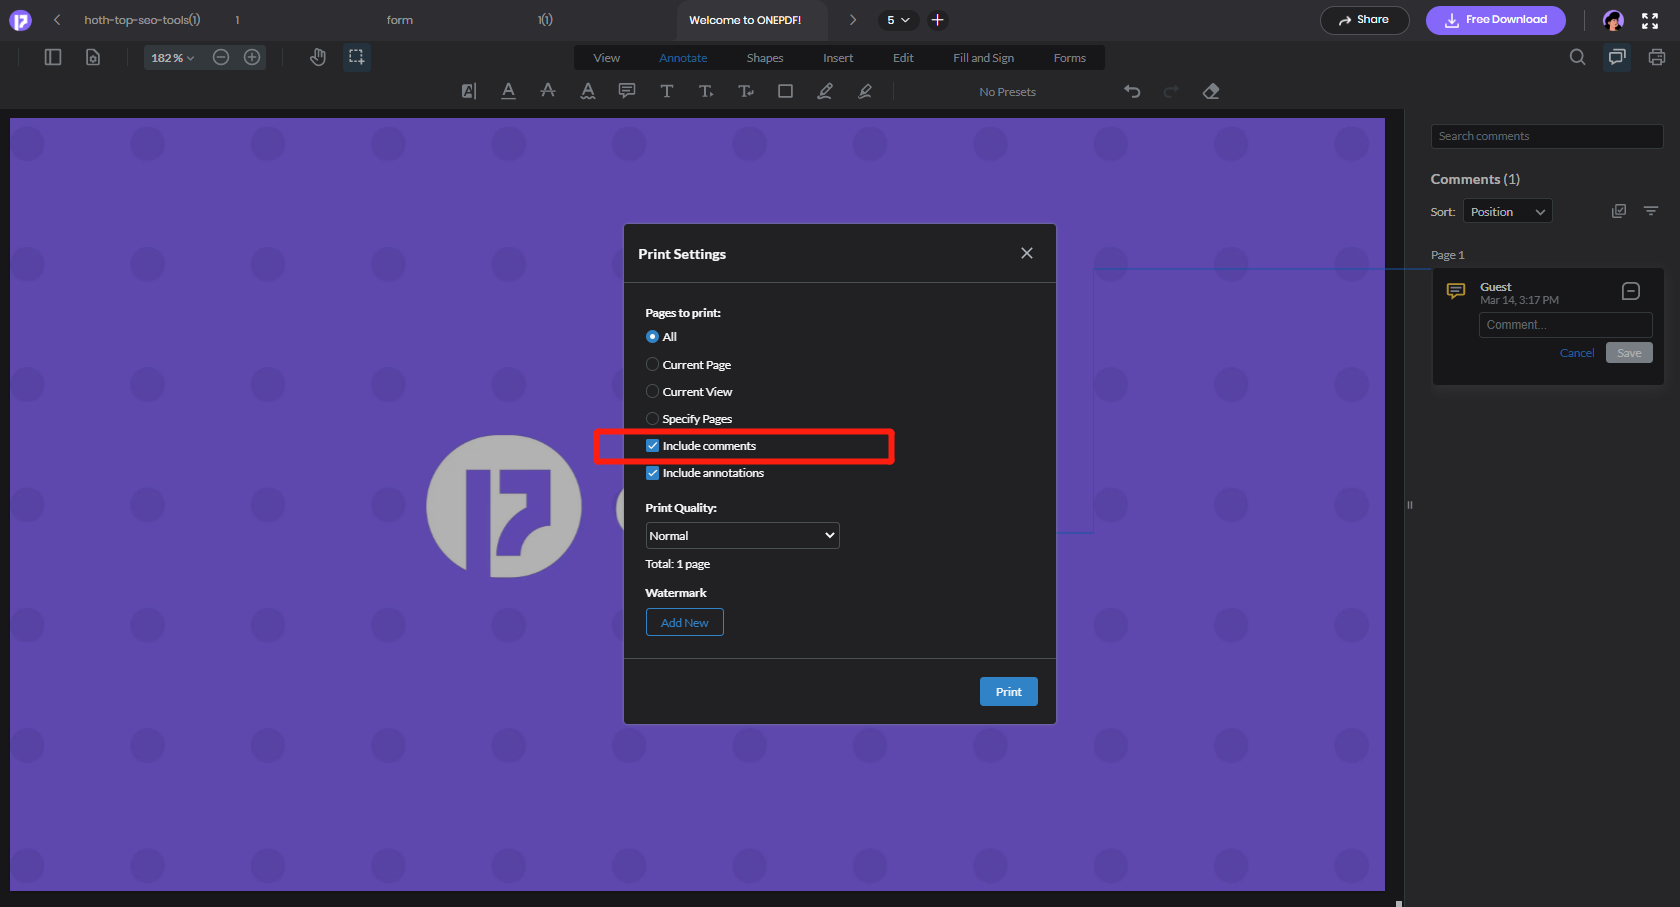Select the free text tool

pyautogui.click(x=667, y=91)
